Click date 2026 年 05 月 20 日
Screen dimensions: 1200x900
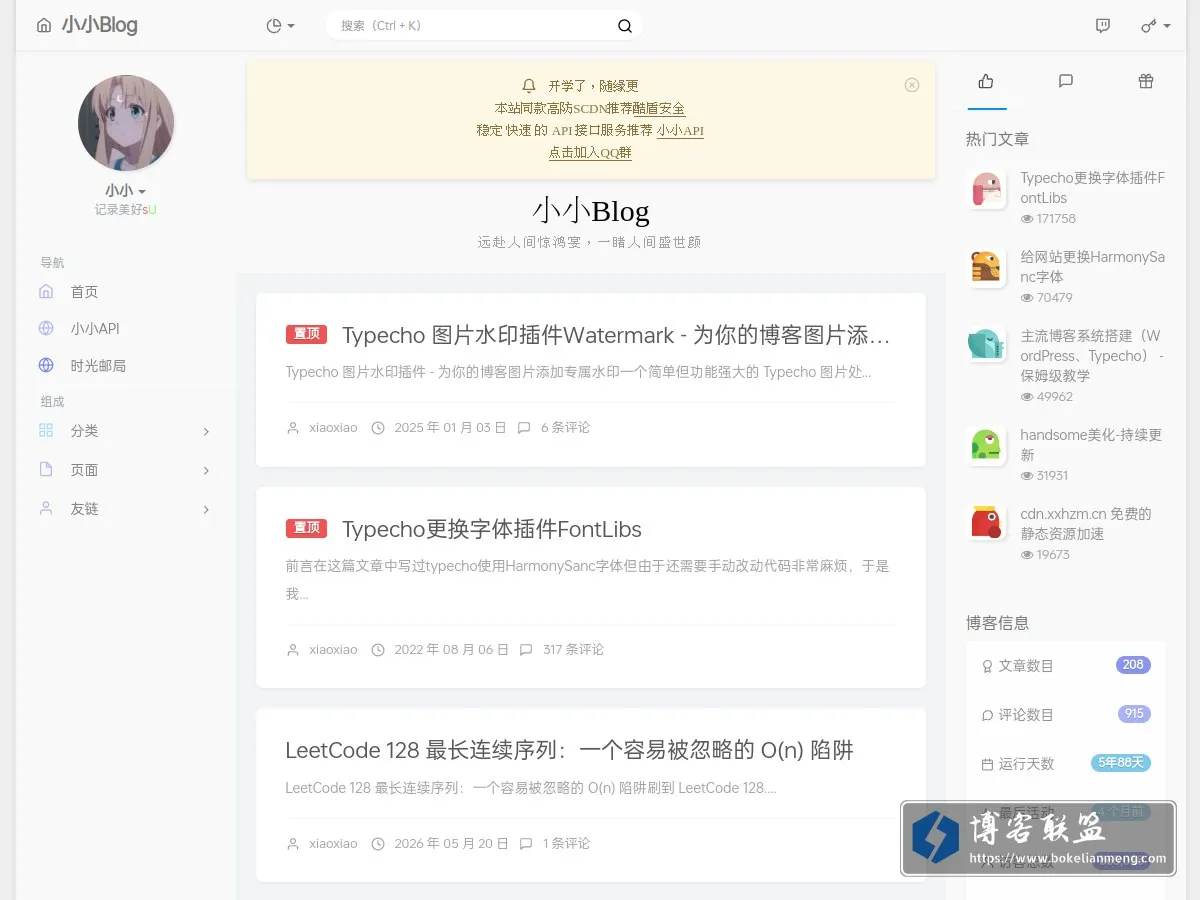click(451, 843)
